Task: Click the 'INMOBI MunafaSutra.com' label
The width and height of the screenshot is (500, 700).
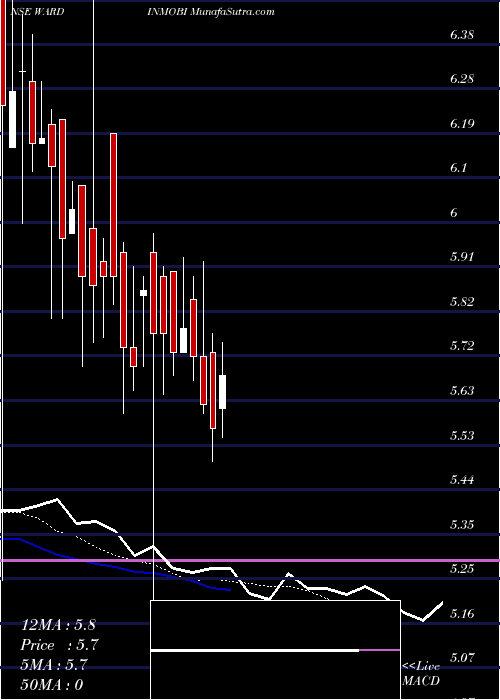Action: [x=210, y=12]
